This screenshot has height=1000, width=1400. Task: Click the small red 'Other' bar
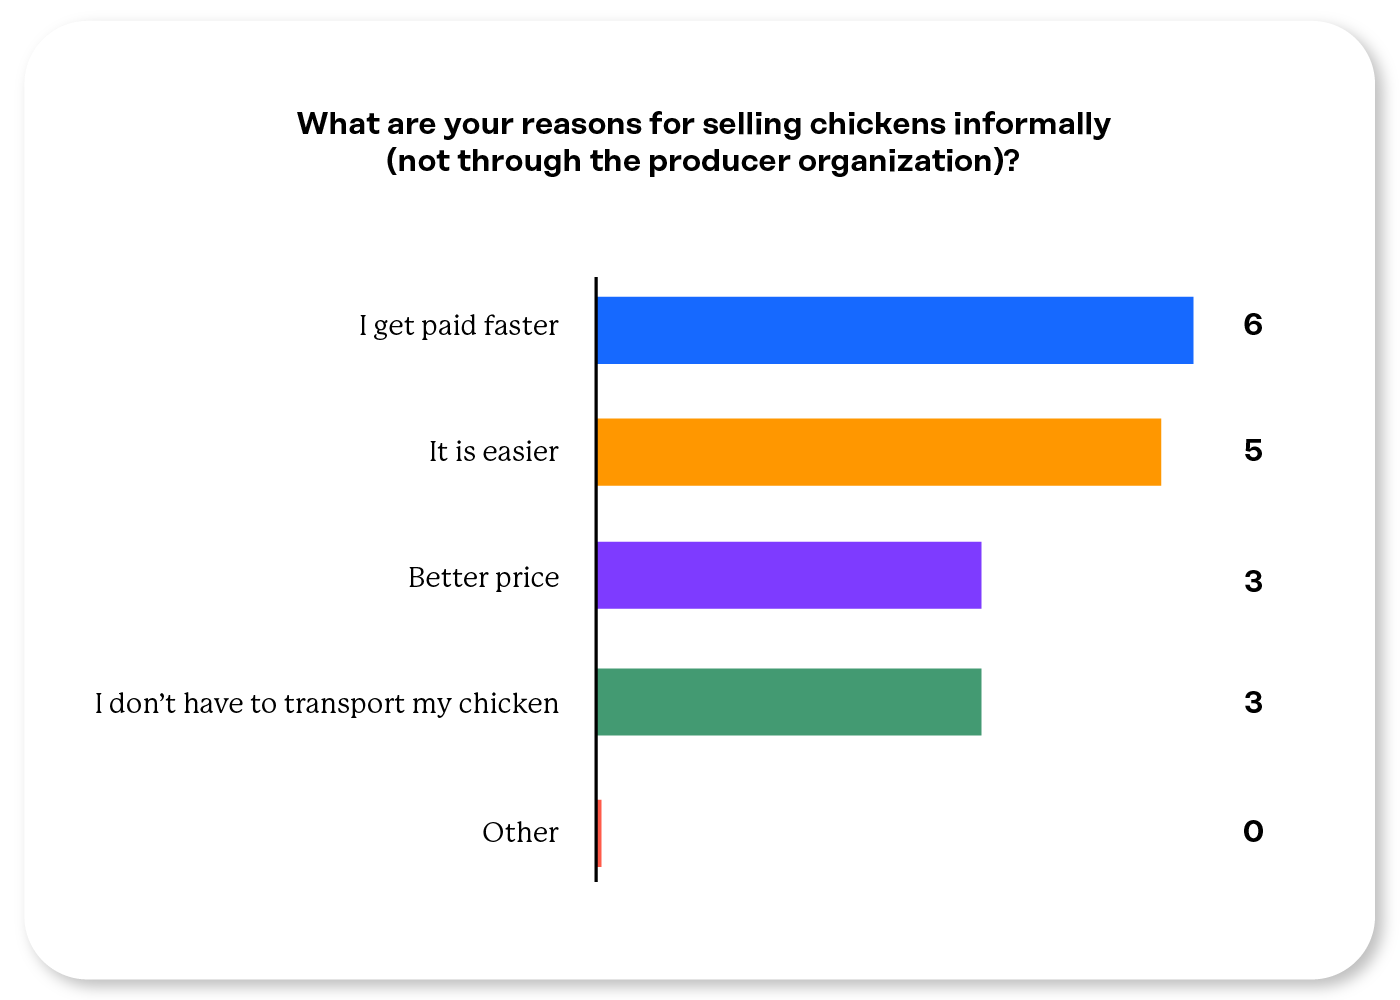pos(599,833)
